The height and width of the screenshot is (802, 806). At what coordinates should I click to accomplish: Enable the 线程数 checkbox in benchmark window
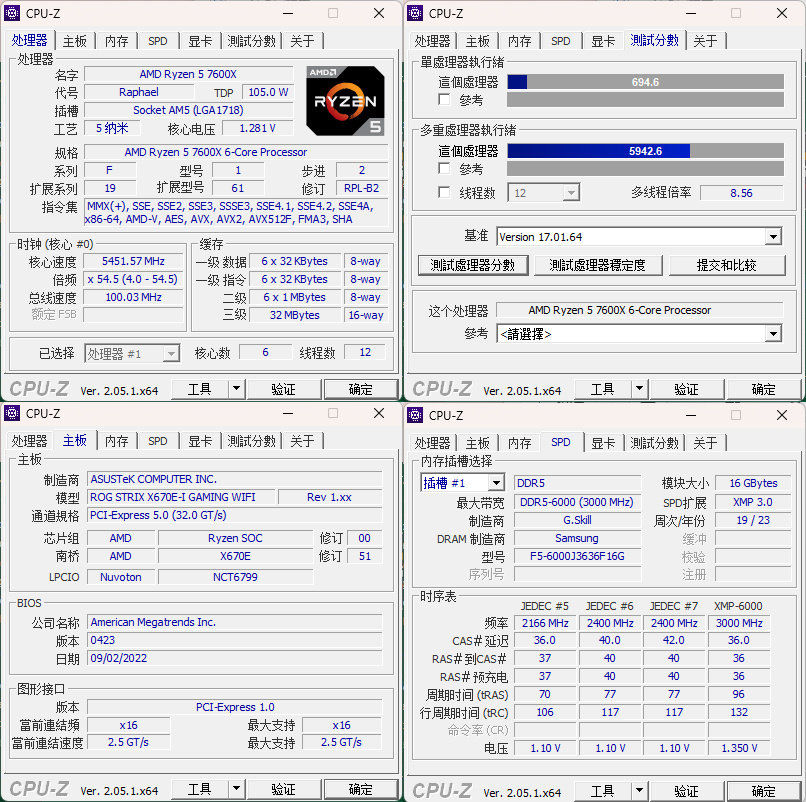pos(444,192)
